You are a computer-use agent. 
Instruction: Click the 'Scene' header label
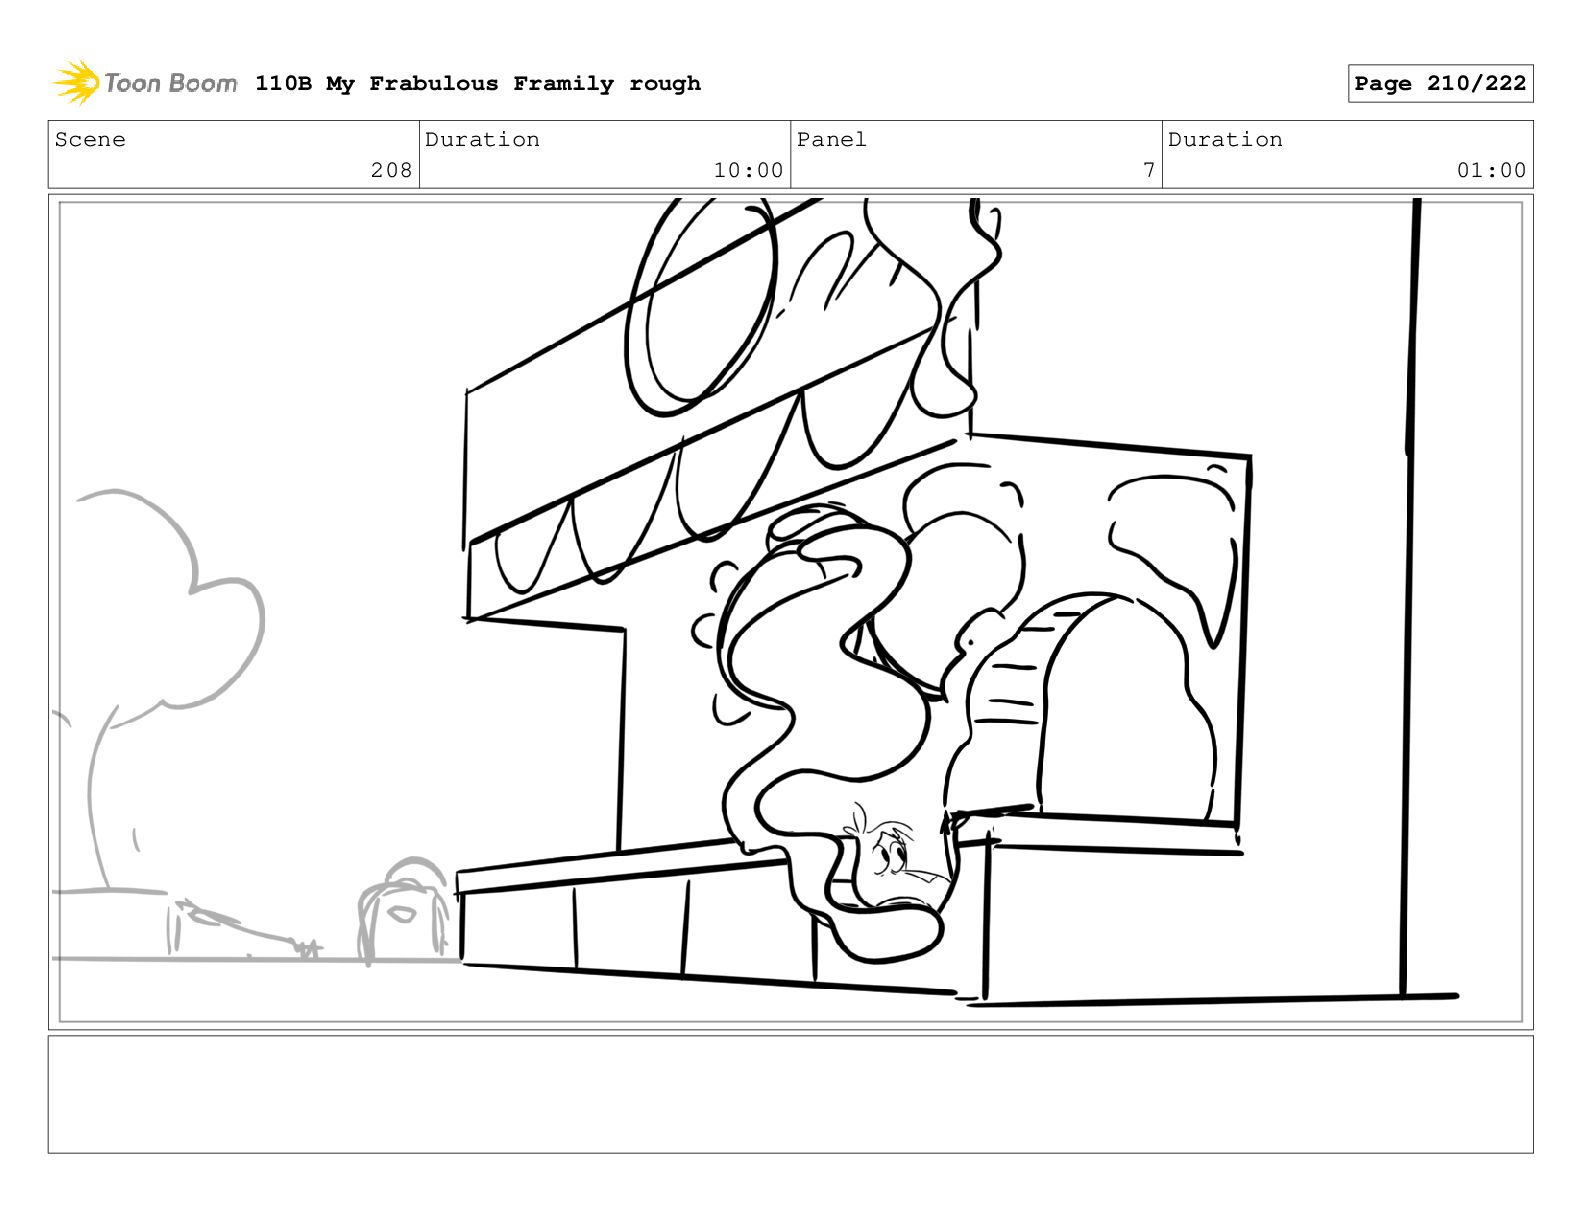90,140
